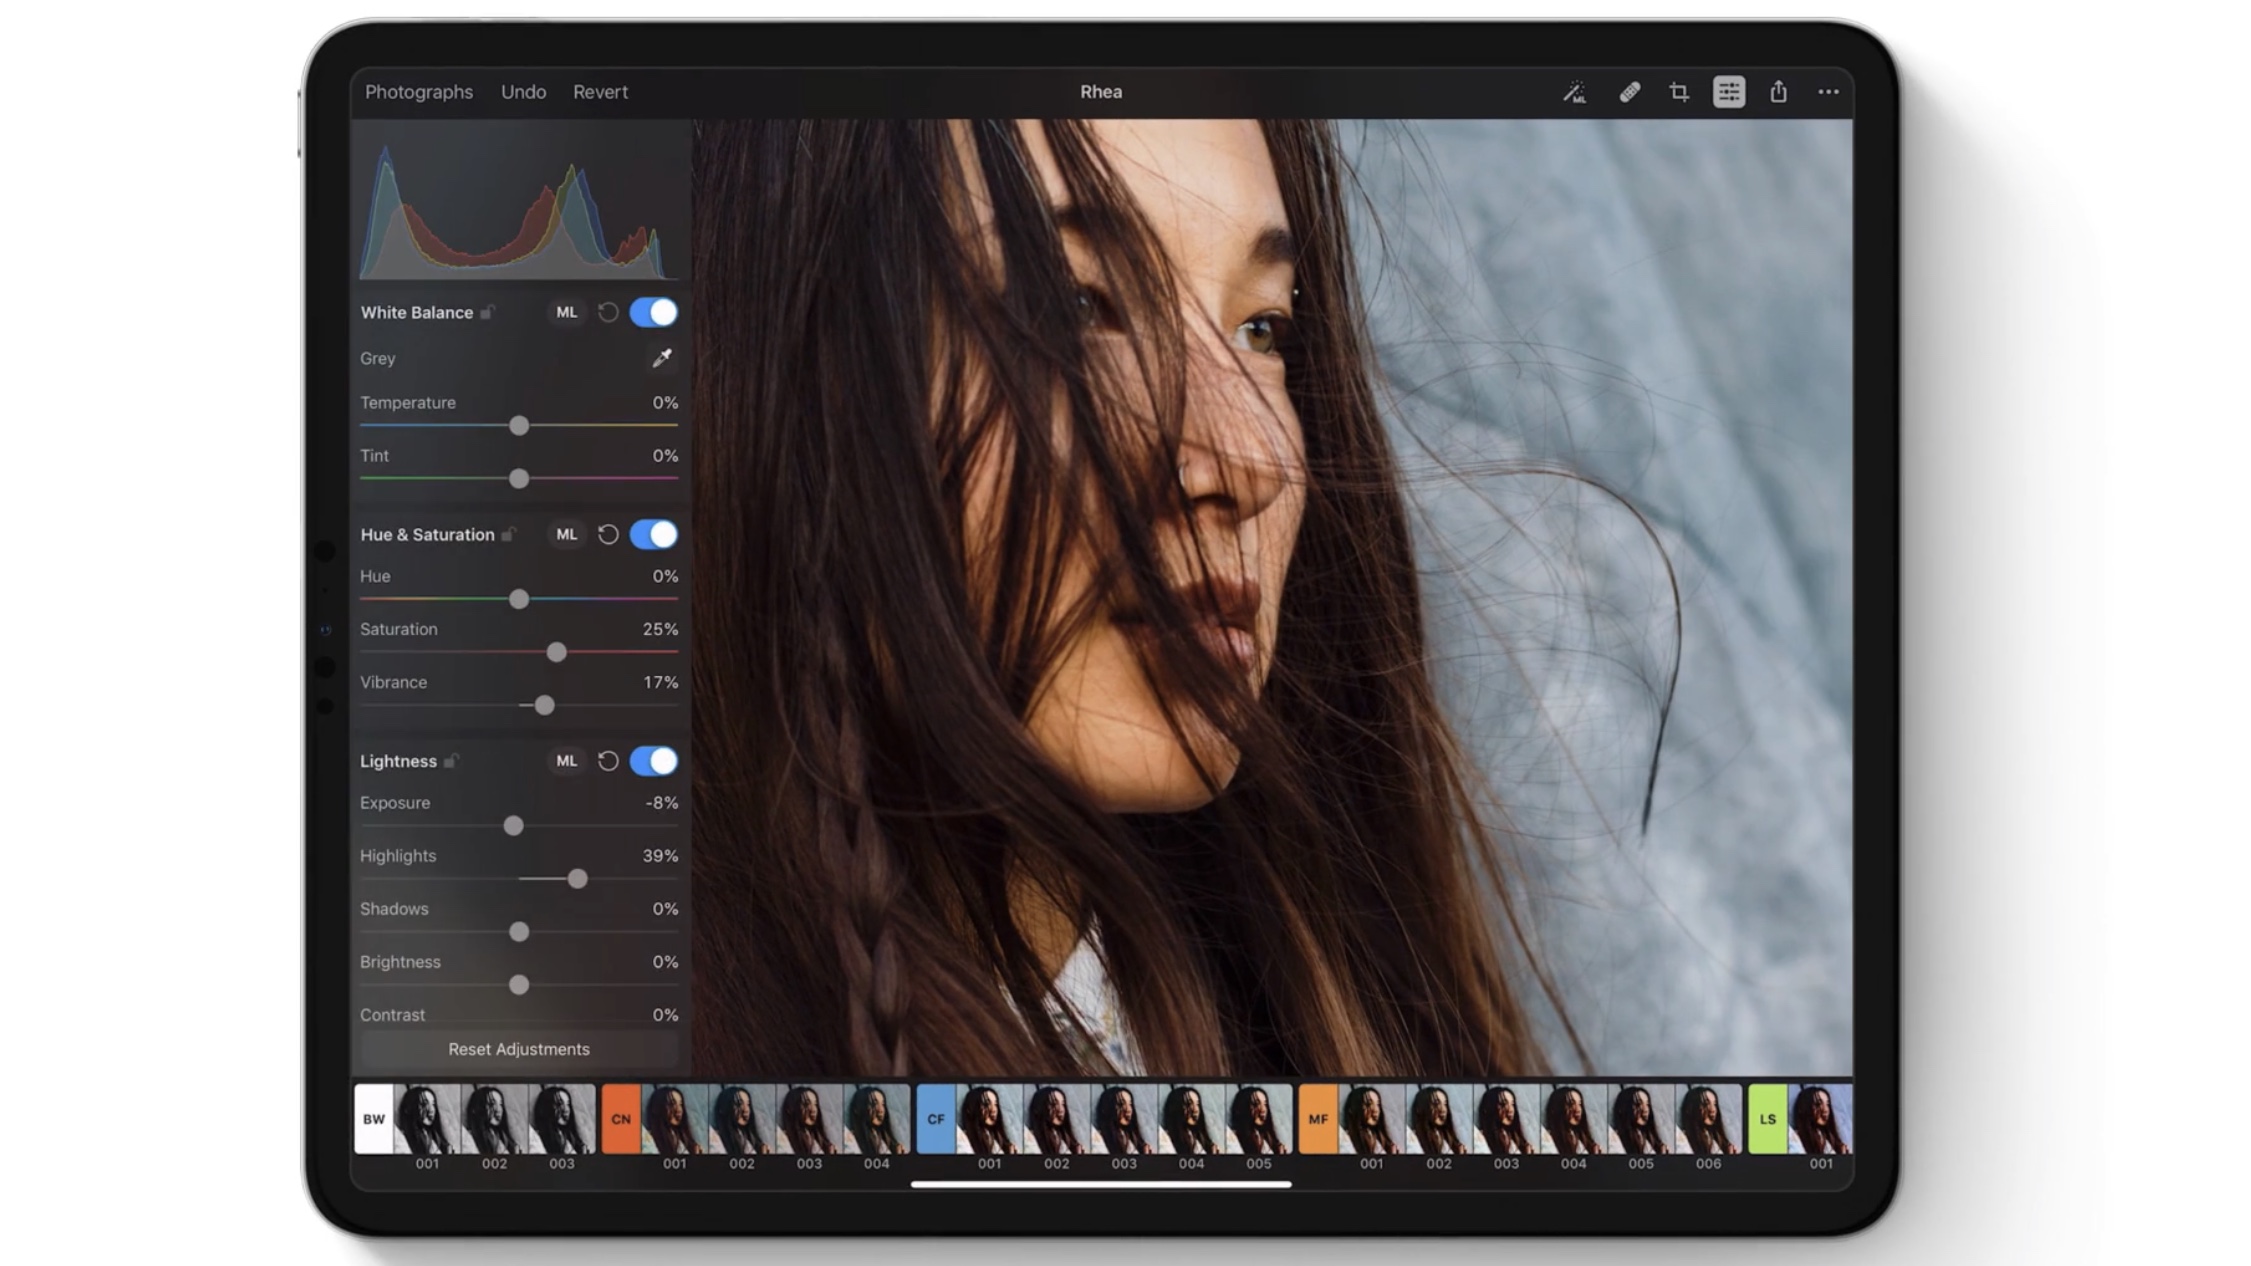Pick grey point with eyedropper icon
Screen dimensions: 2251x1266
point(662,358)
